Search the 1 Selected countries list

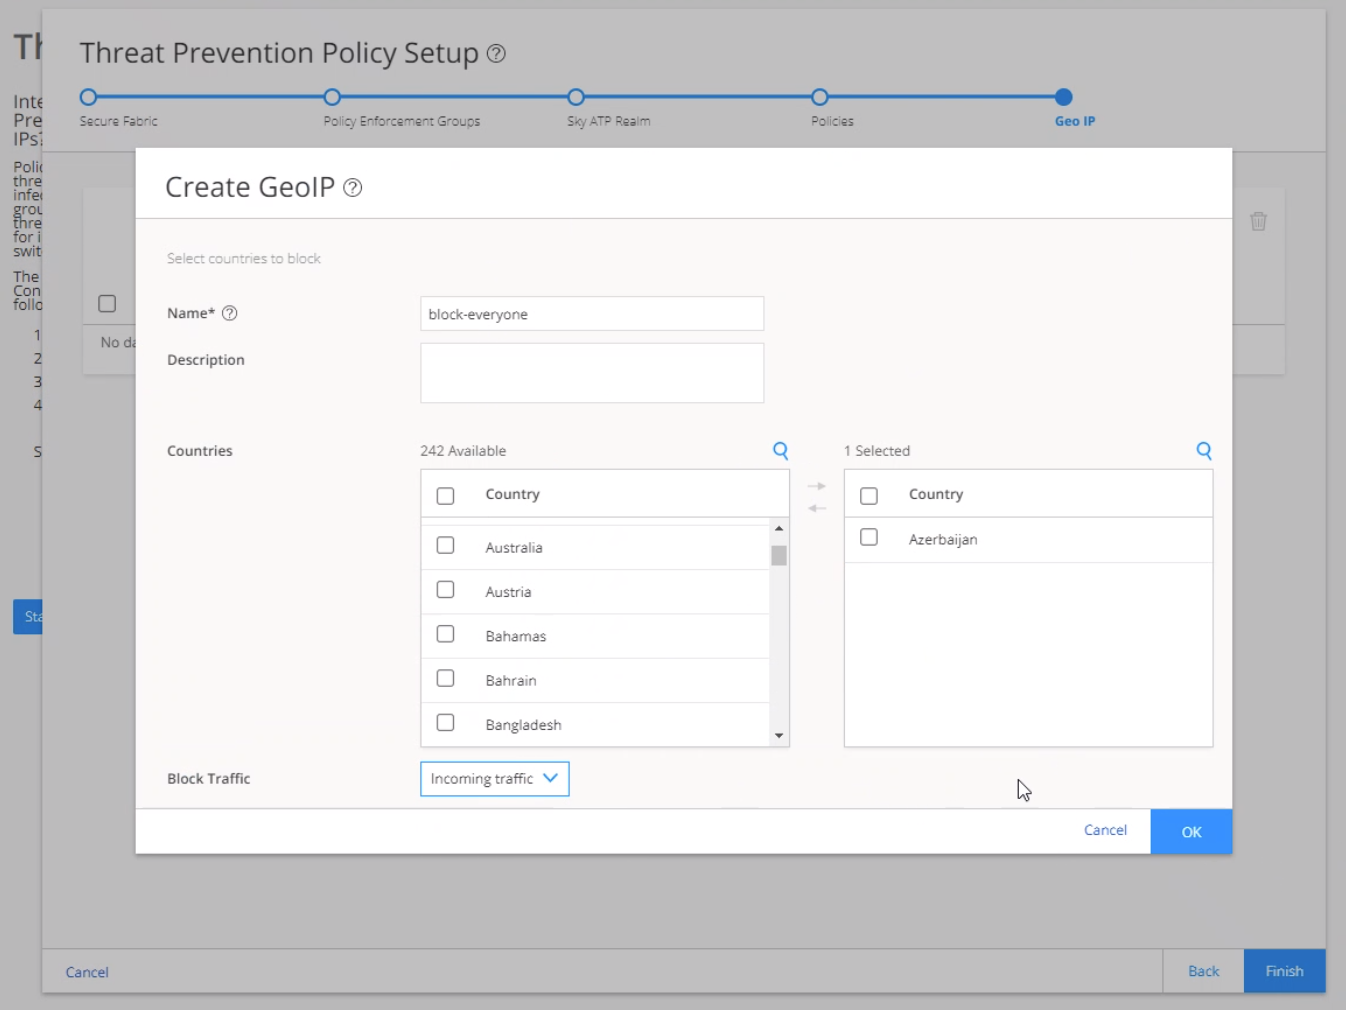1204,451
